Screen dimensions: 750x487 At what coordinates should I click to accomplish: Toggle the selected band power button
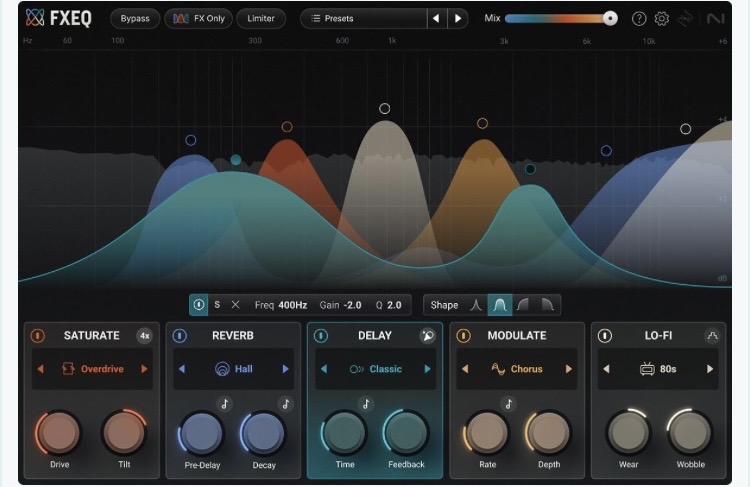coord(199,305)
